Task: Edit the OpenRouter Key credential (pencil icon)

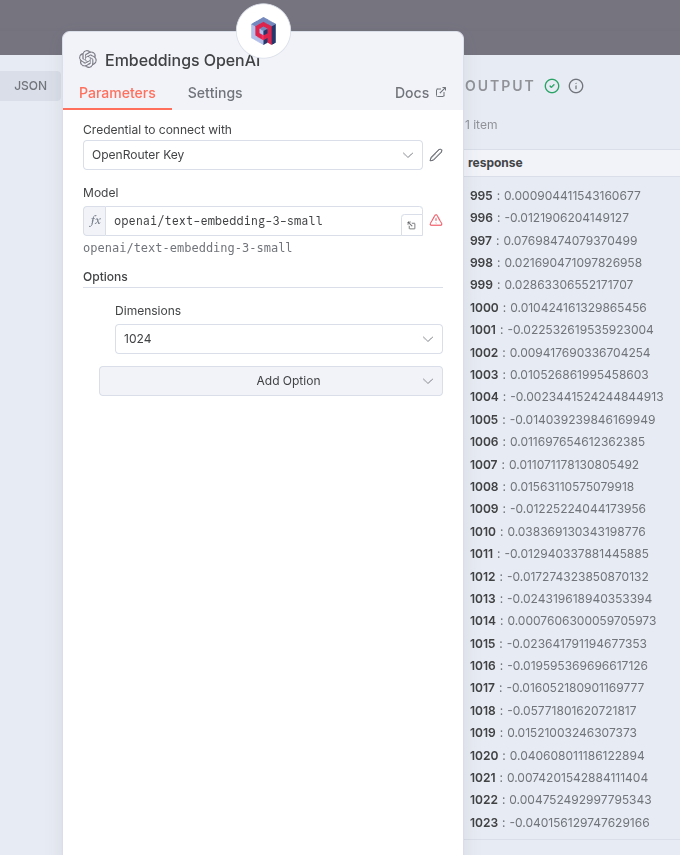Action: pos(436,155)
